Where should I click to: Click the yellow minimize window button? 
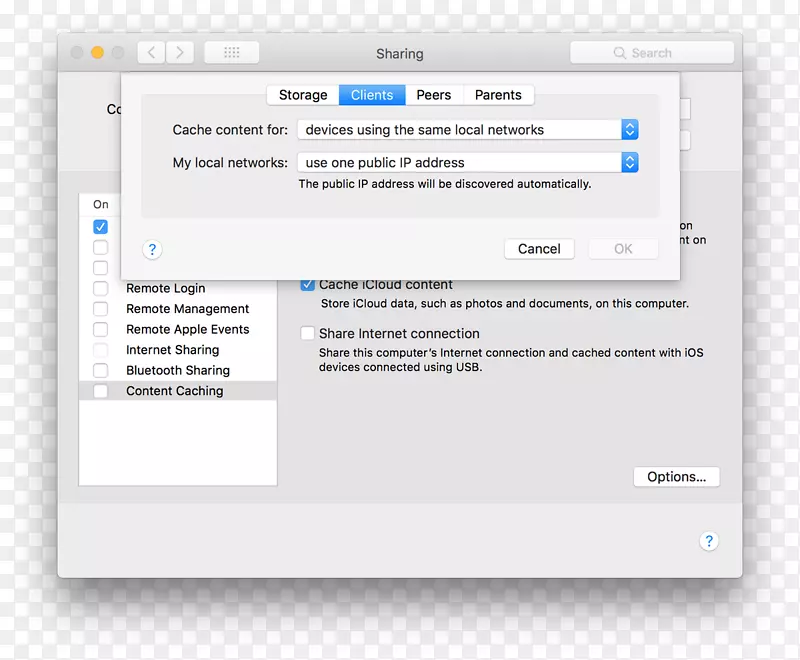click(x=97, y=53)
